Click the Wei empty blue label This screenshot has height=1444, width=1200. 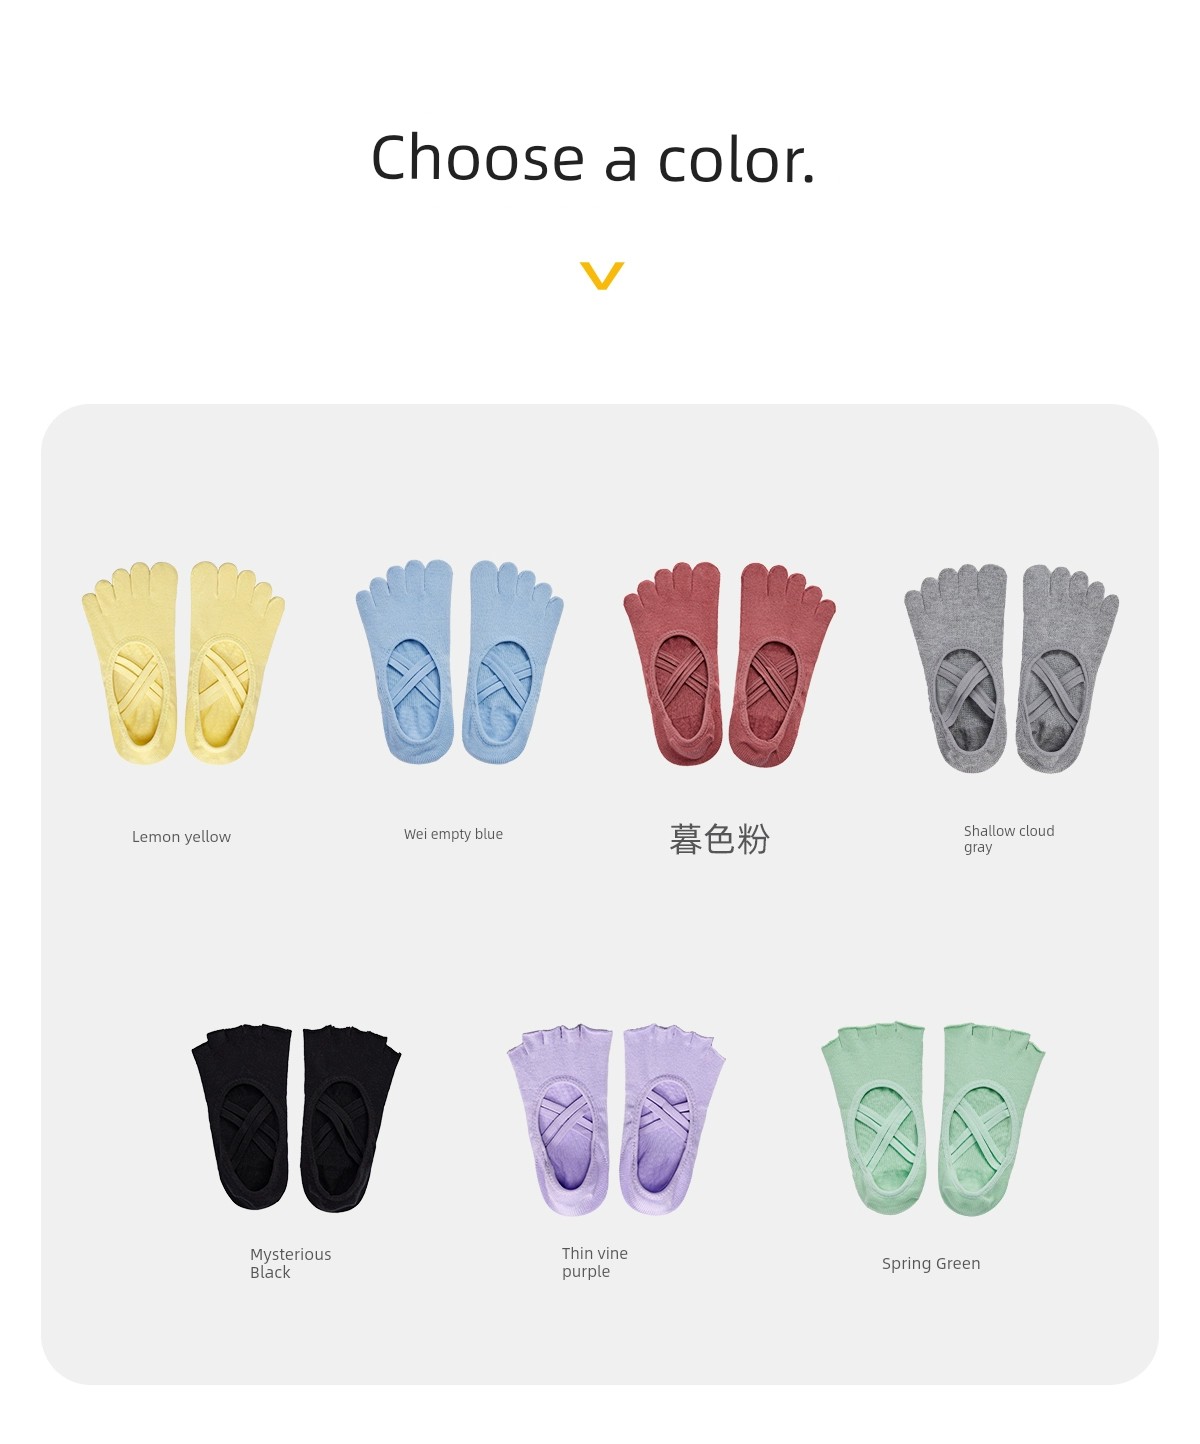(x=453, y=834)
